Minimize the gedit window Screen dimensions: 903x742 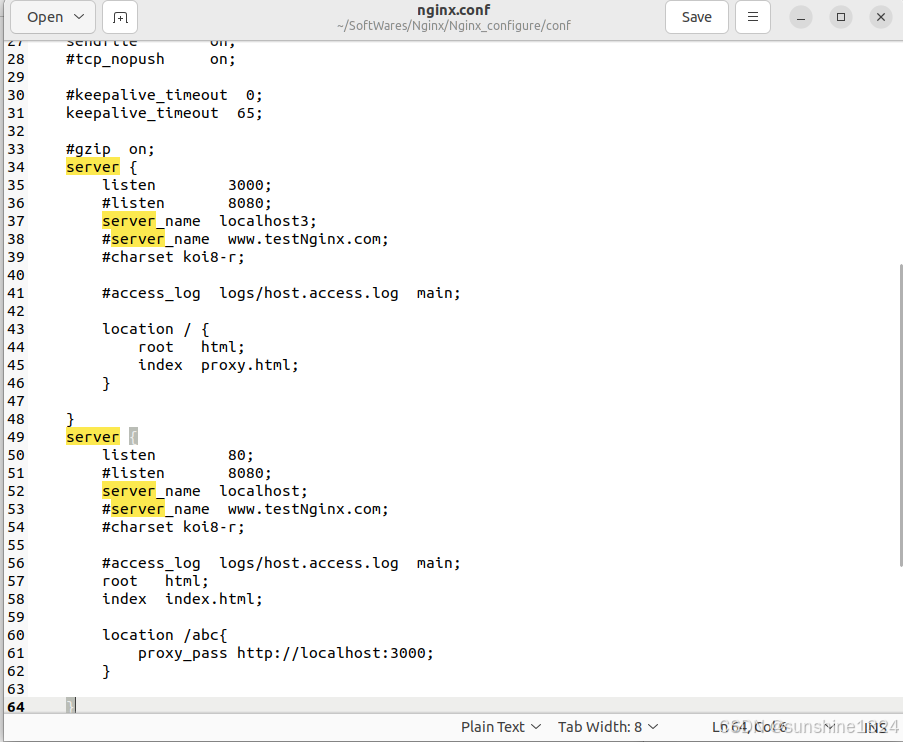coord(800,17)
